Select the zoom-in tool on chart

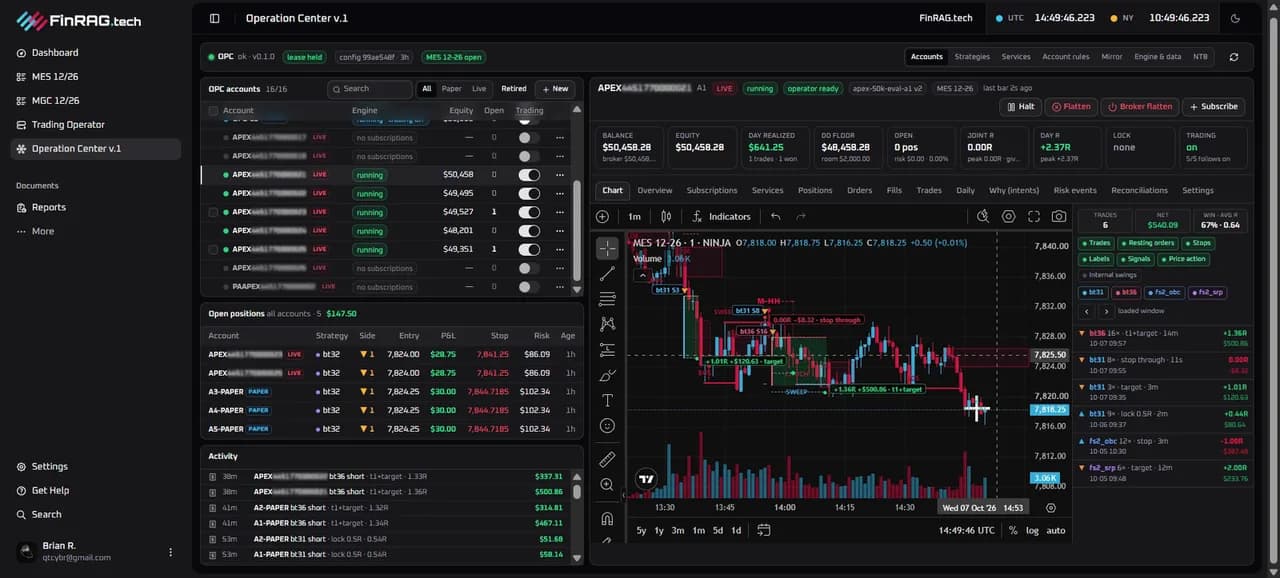607,485
